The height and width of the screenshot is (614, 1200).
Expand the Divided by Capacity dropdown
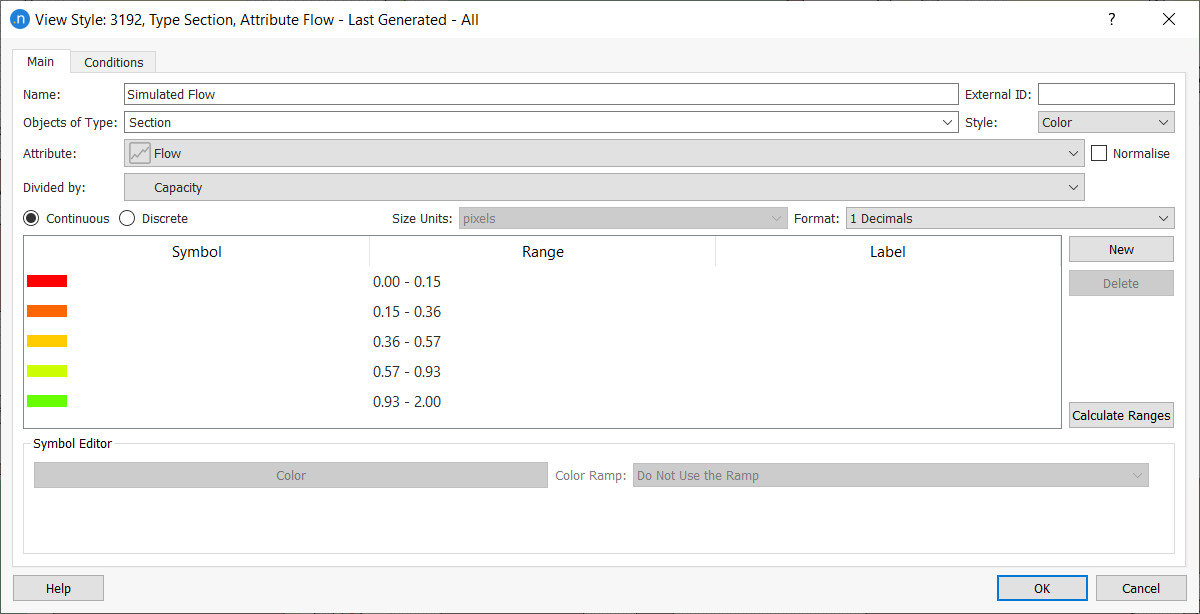click(604, 187)
